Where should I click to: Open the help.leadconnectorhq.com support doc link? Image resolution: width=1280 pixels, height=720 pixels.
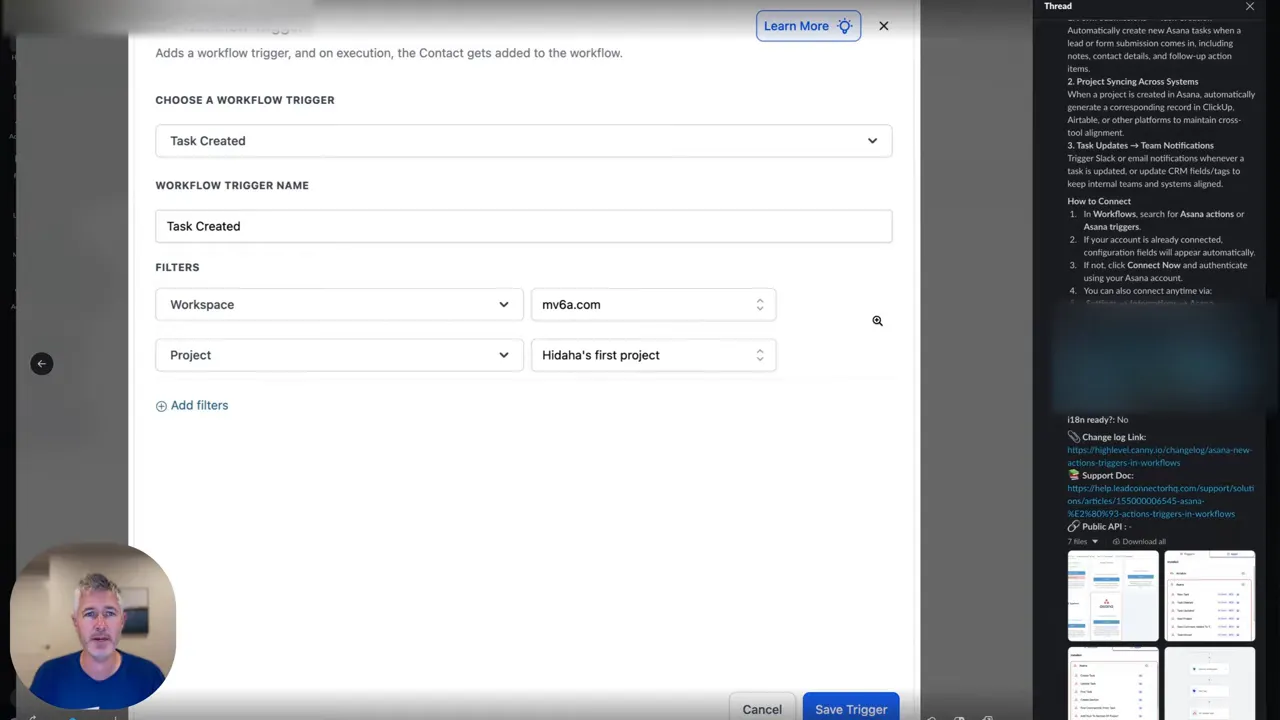pyautogui.click(x=1160, y=501)
